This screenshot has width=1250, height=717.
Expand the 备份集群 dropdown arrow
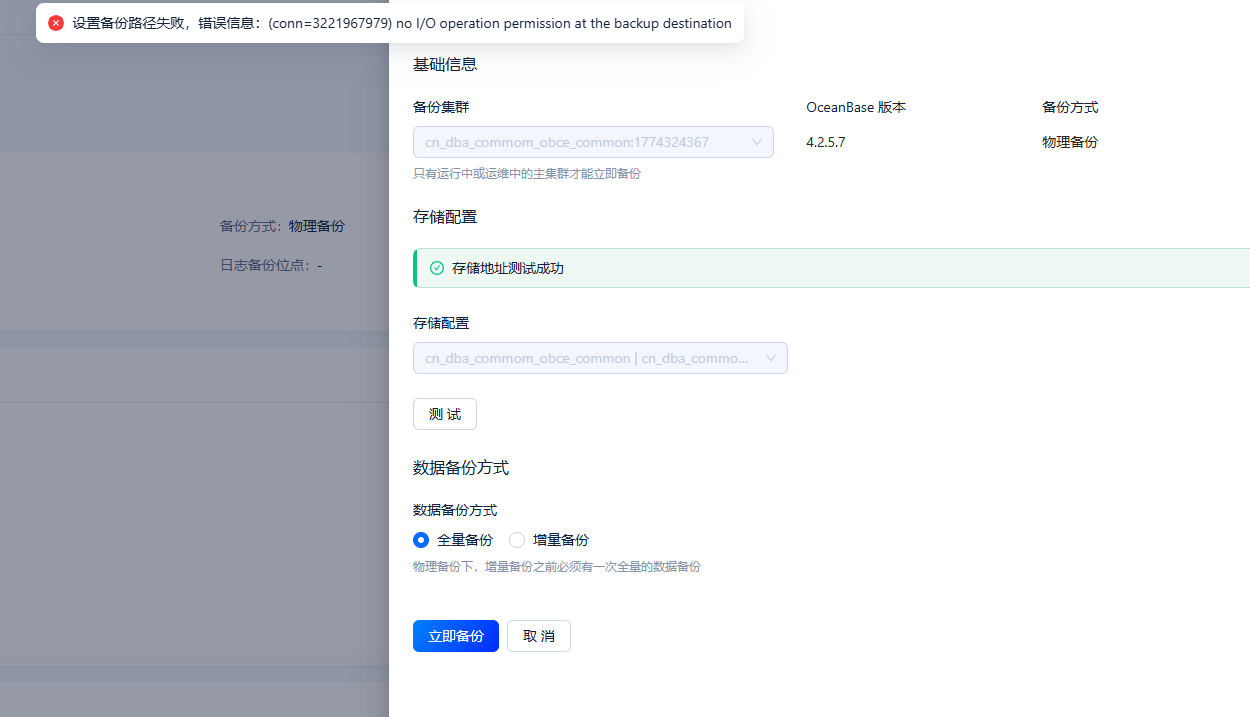pos(757,142)
